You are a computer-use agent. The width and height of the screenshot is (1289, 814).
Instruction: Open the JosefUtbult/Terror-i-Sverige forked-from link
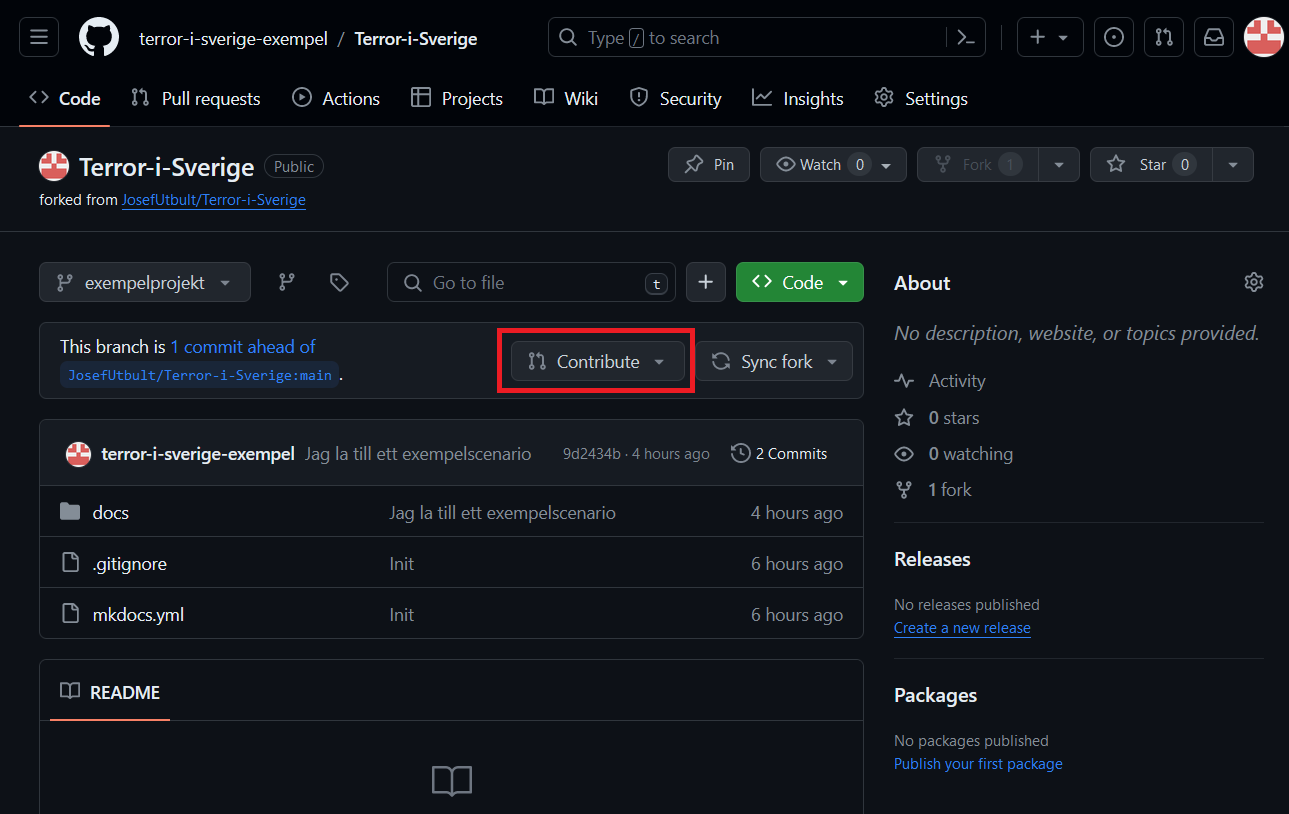pos(214,200)
